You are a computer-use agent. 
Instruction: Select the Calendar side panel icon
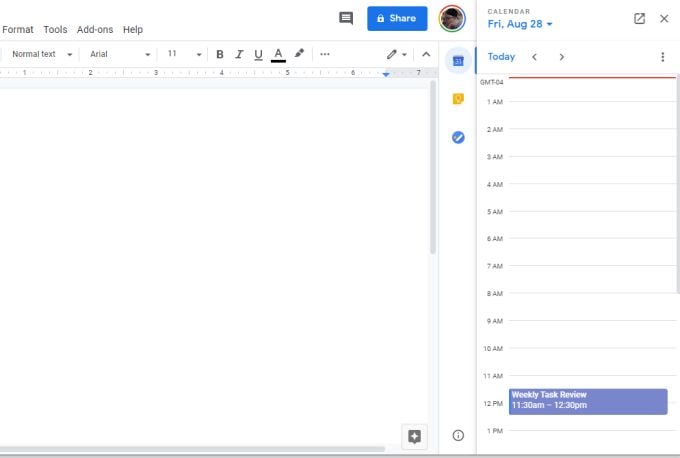pyautogui.click(x=458, y=61)
